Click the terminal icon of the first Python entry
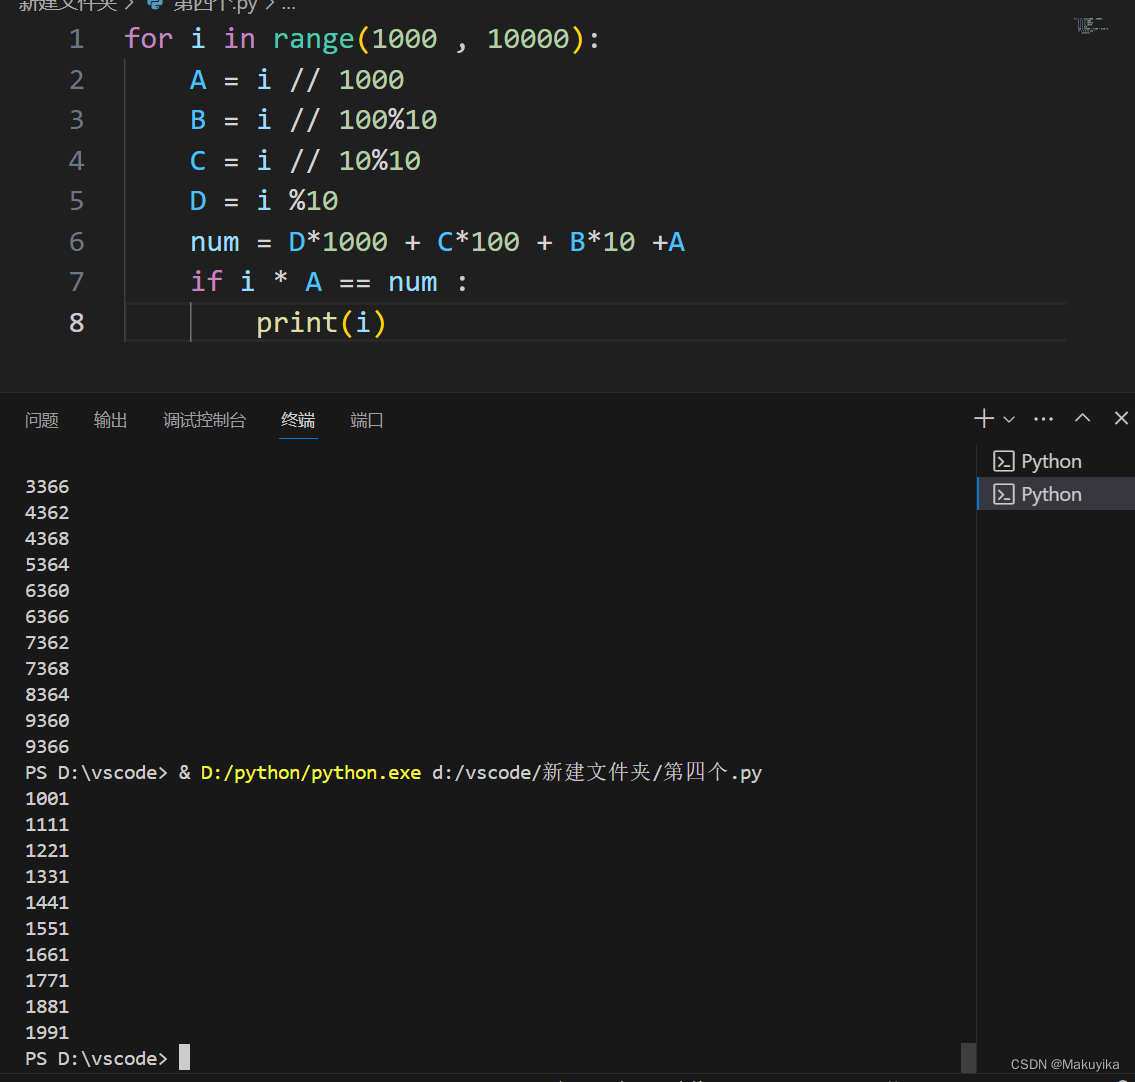Image resolution: width=1135 pixels, height=1082 pixels. coord(1003,460)
